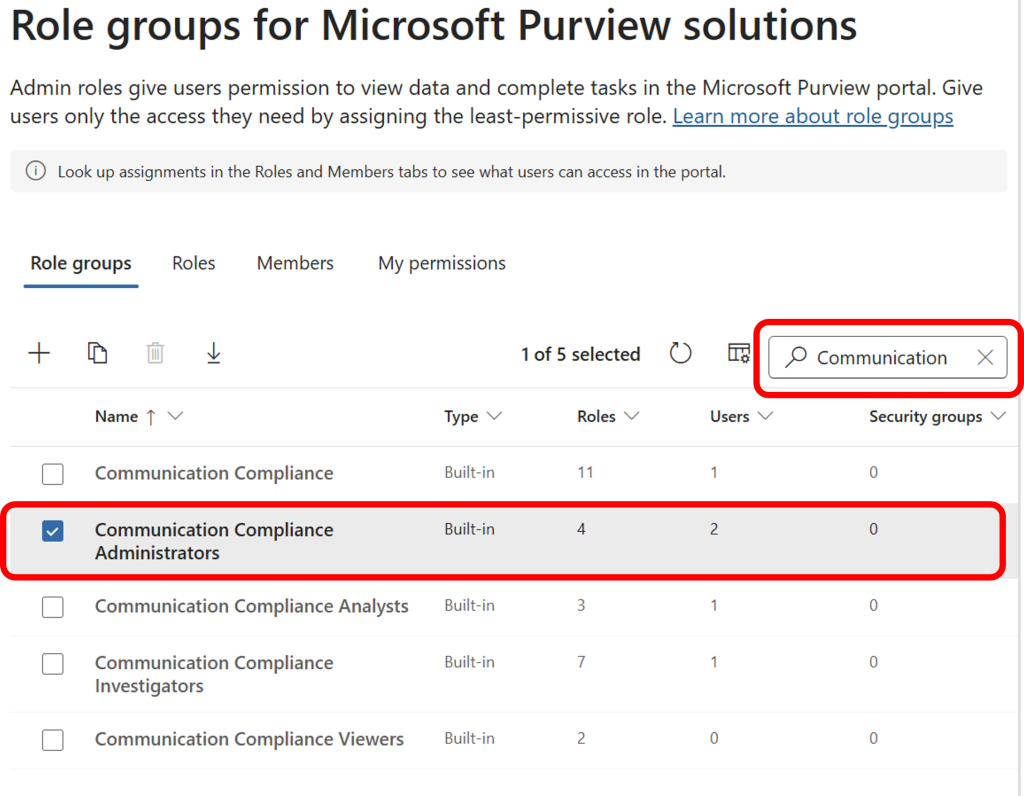Clear the Communication search text
Screen dimensions: 1024x796
click(985, 357)
